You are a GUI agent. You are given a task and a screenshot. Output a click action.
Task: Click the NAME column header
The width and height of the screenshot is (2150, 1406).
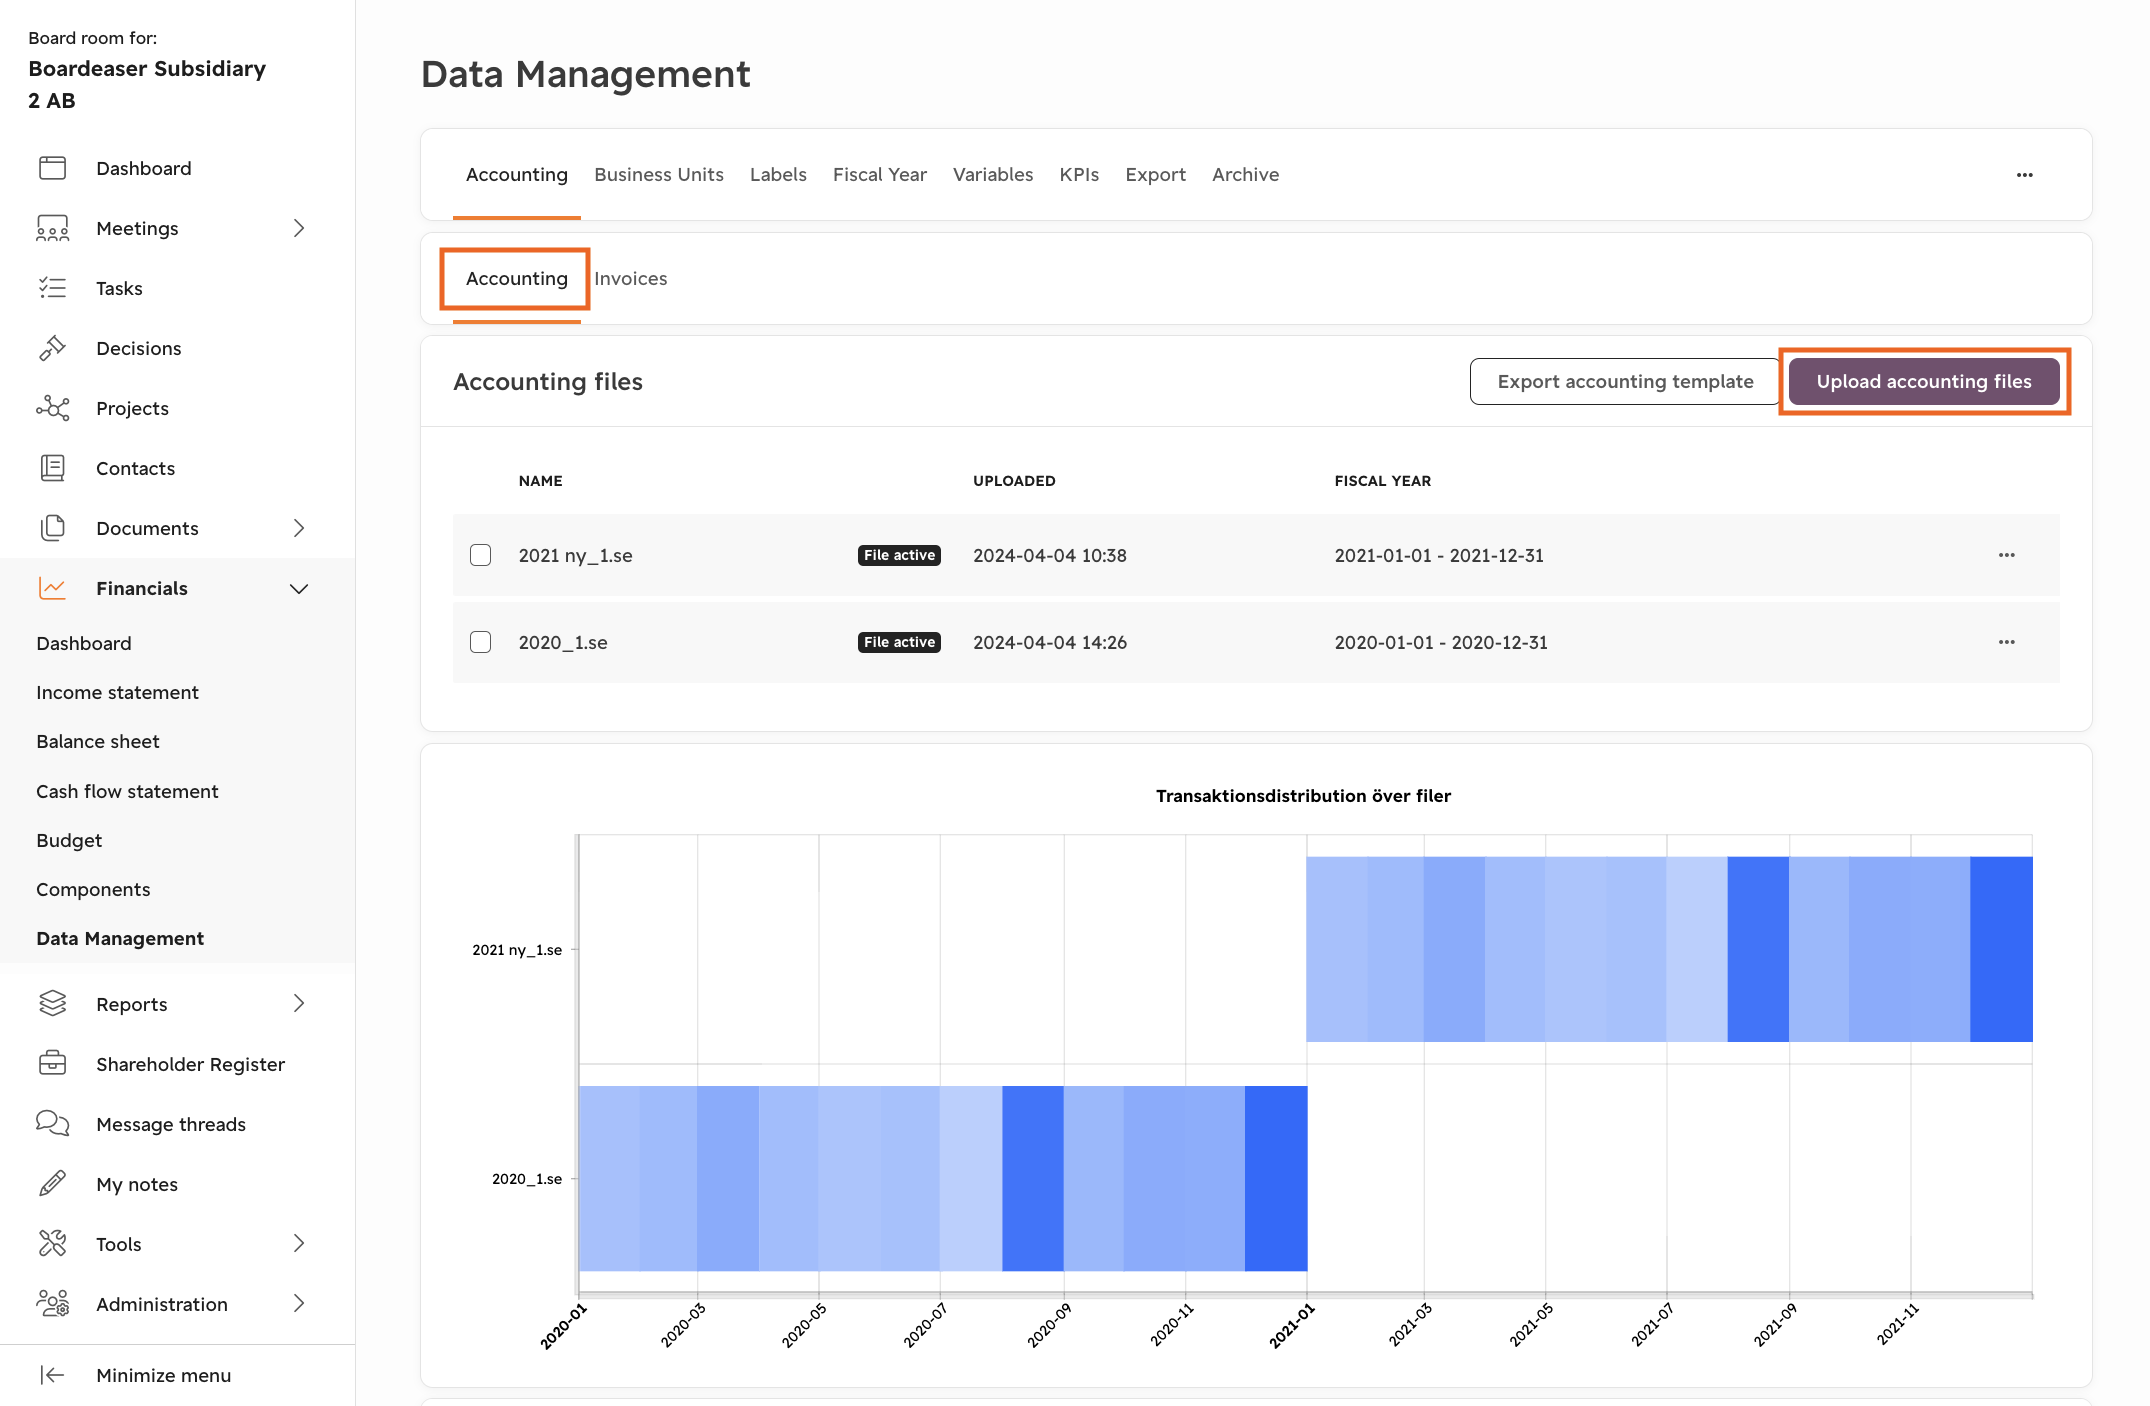[540, 481]
